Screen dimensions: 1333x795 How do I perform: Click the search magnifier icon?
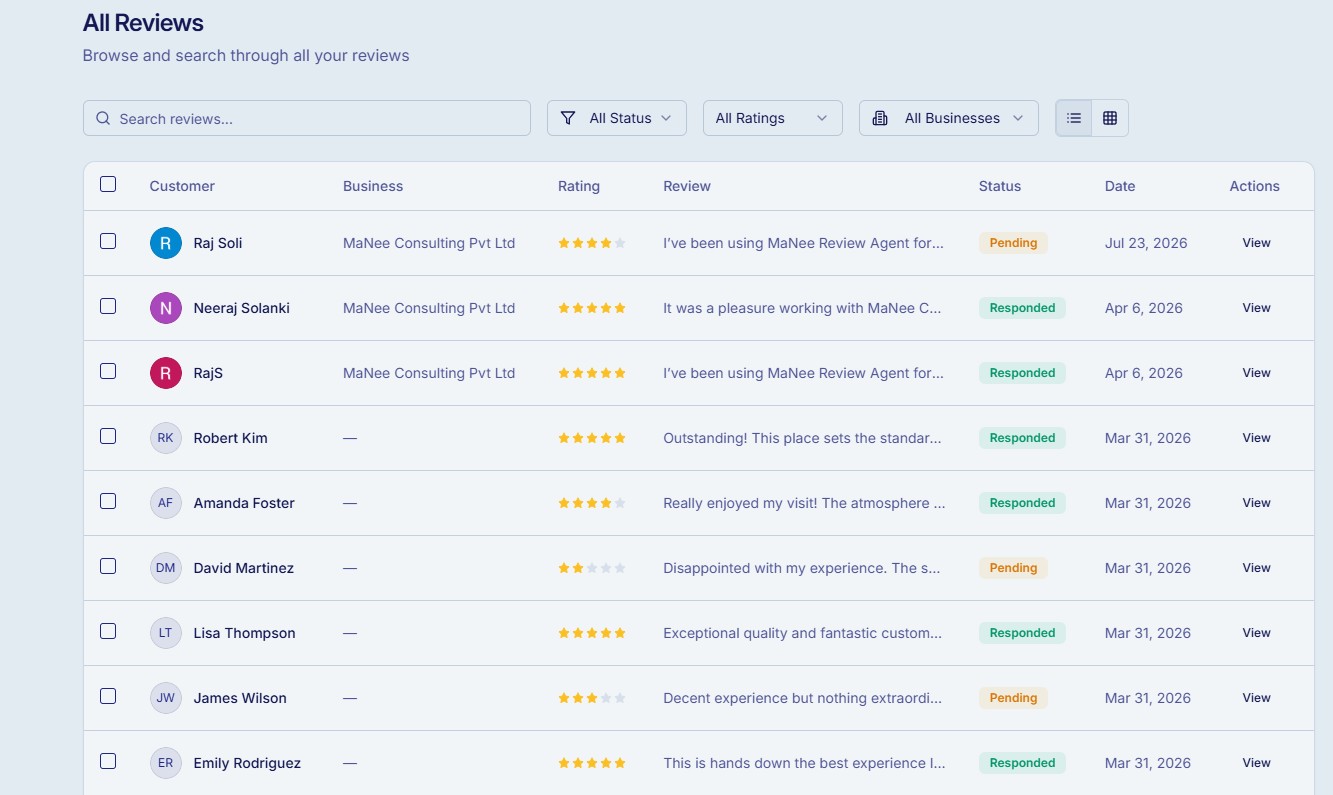point(103,118)
